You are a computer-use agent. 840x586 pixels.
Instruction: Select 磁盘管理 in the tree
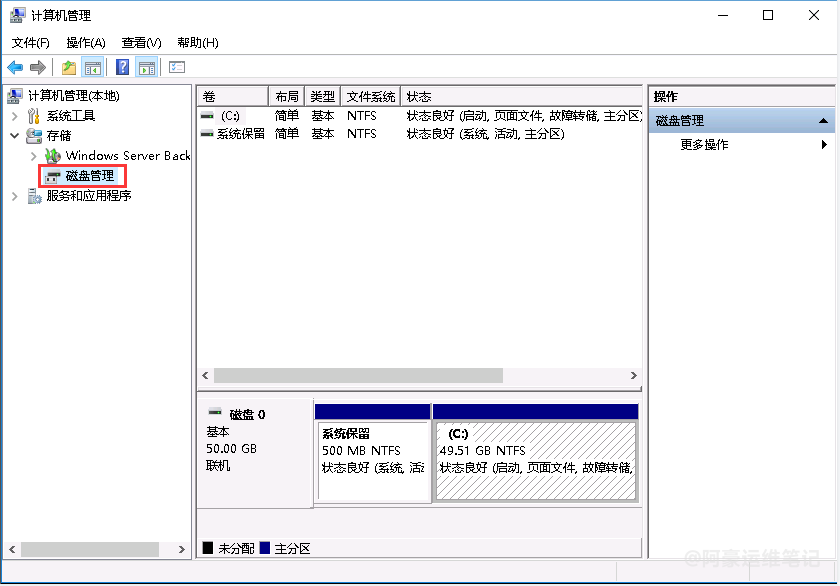[x=89, y=176]
